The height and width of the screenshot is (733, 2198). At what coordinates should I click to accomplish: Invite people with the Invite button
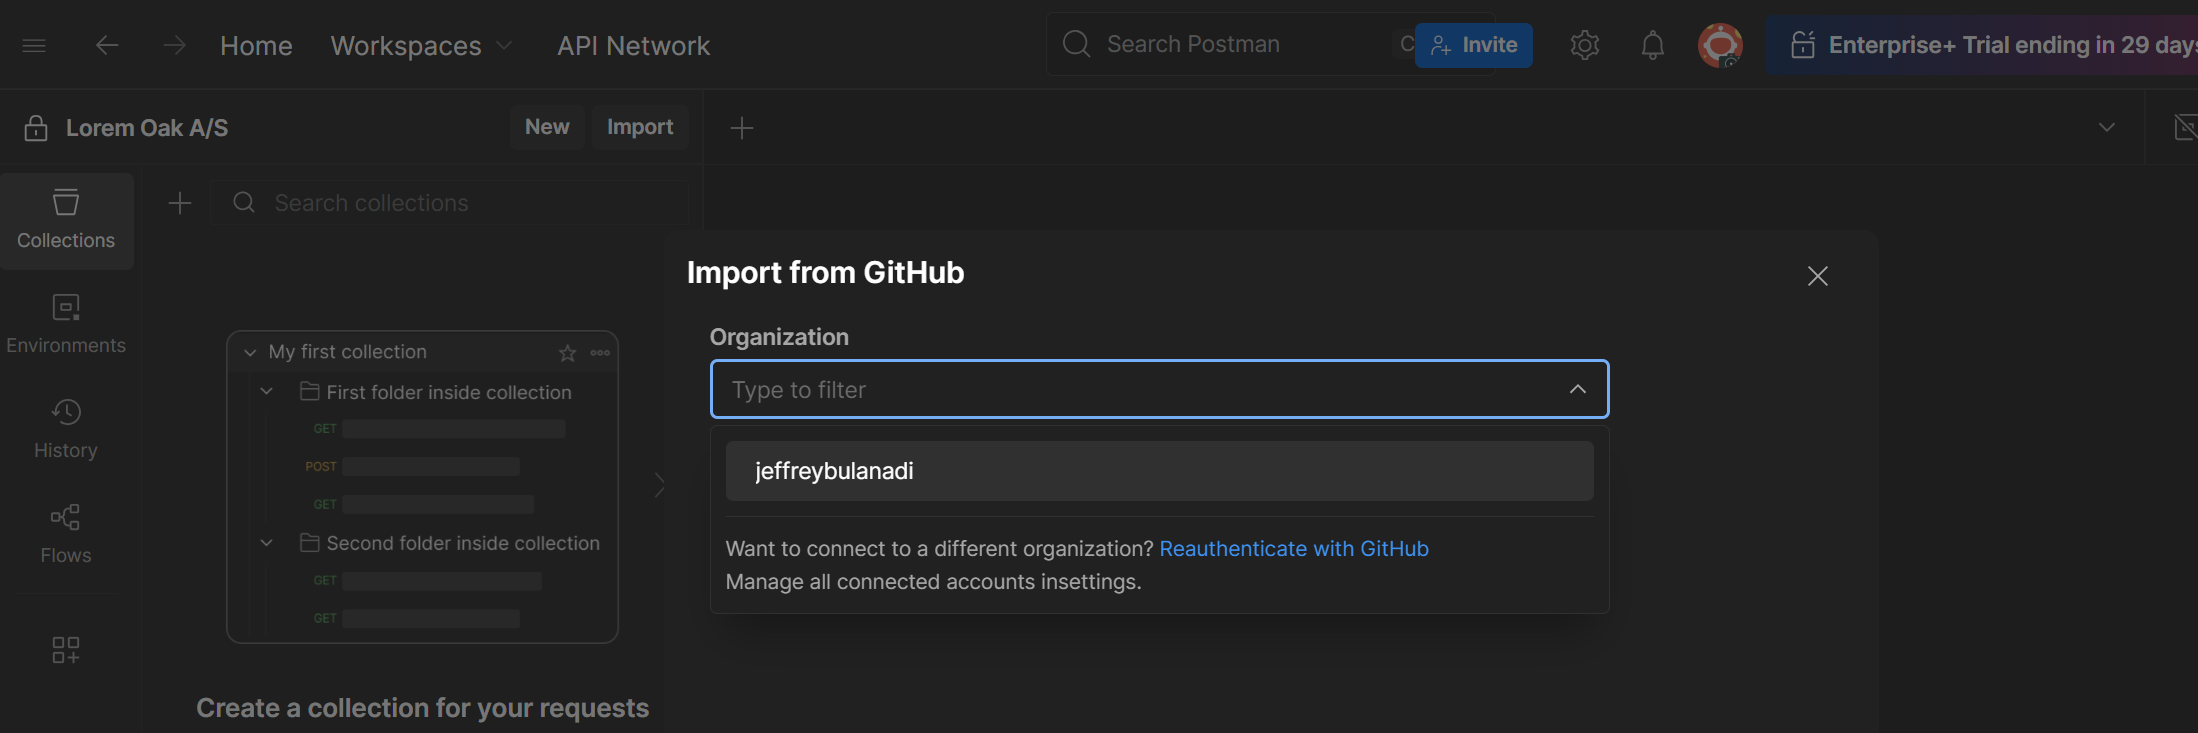(1474, 45)
